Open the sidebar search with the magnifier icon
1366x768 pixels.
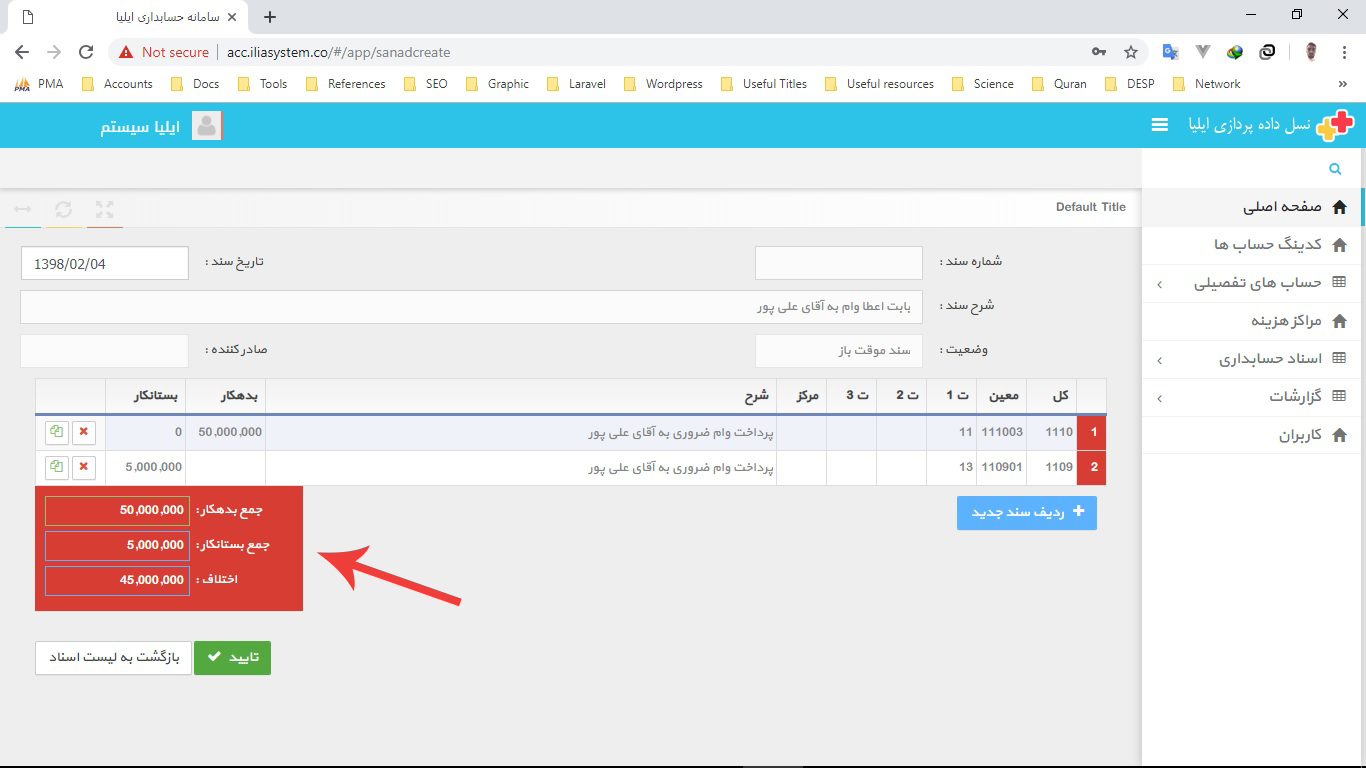[1335, 168]
